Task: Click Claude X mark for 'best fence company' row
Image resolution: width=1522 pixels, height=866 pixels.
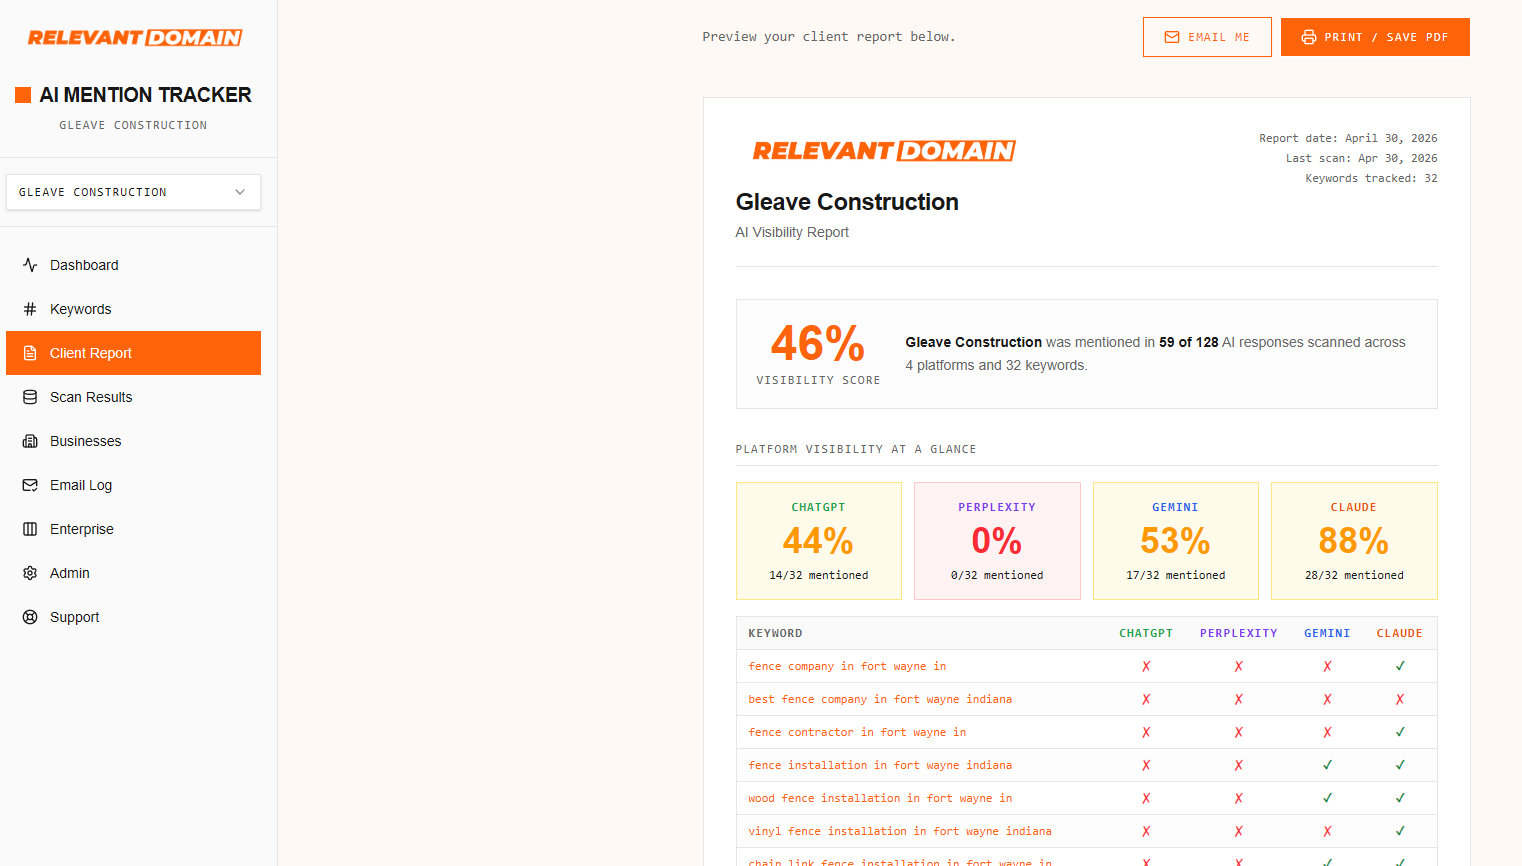Action: tap(1400, 699)
